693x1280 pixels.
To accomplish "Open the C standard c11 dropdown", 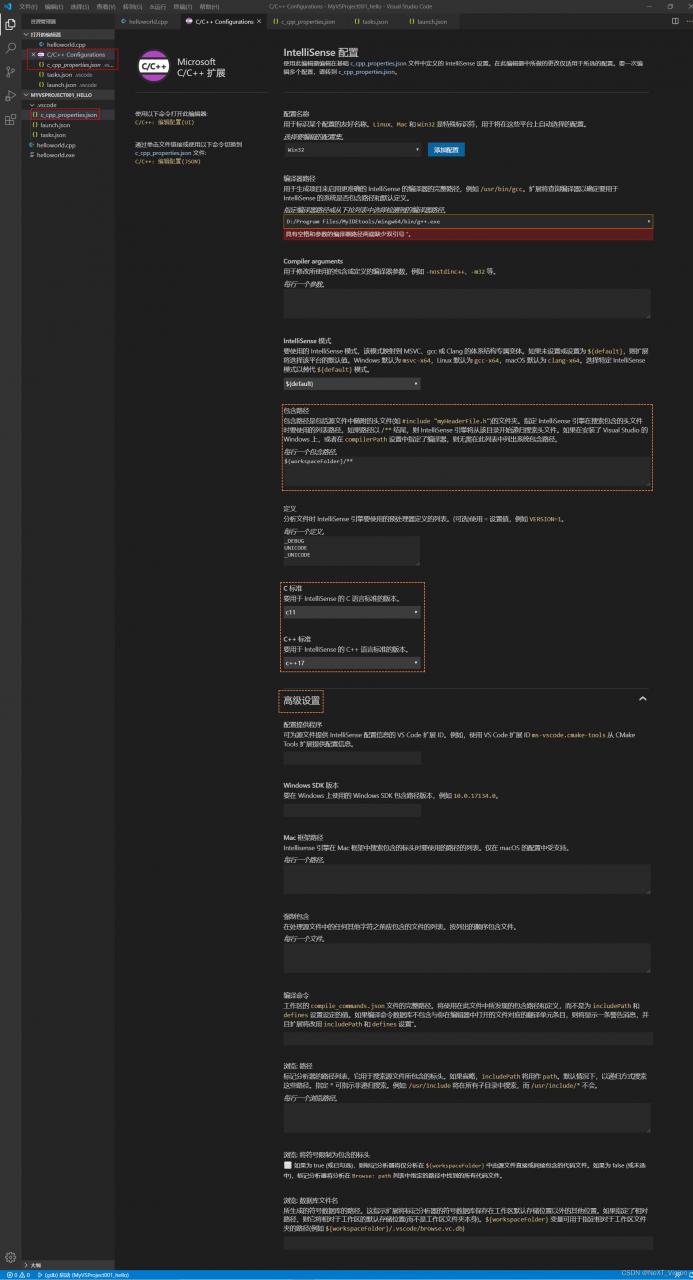I will (352, 612).
